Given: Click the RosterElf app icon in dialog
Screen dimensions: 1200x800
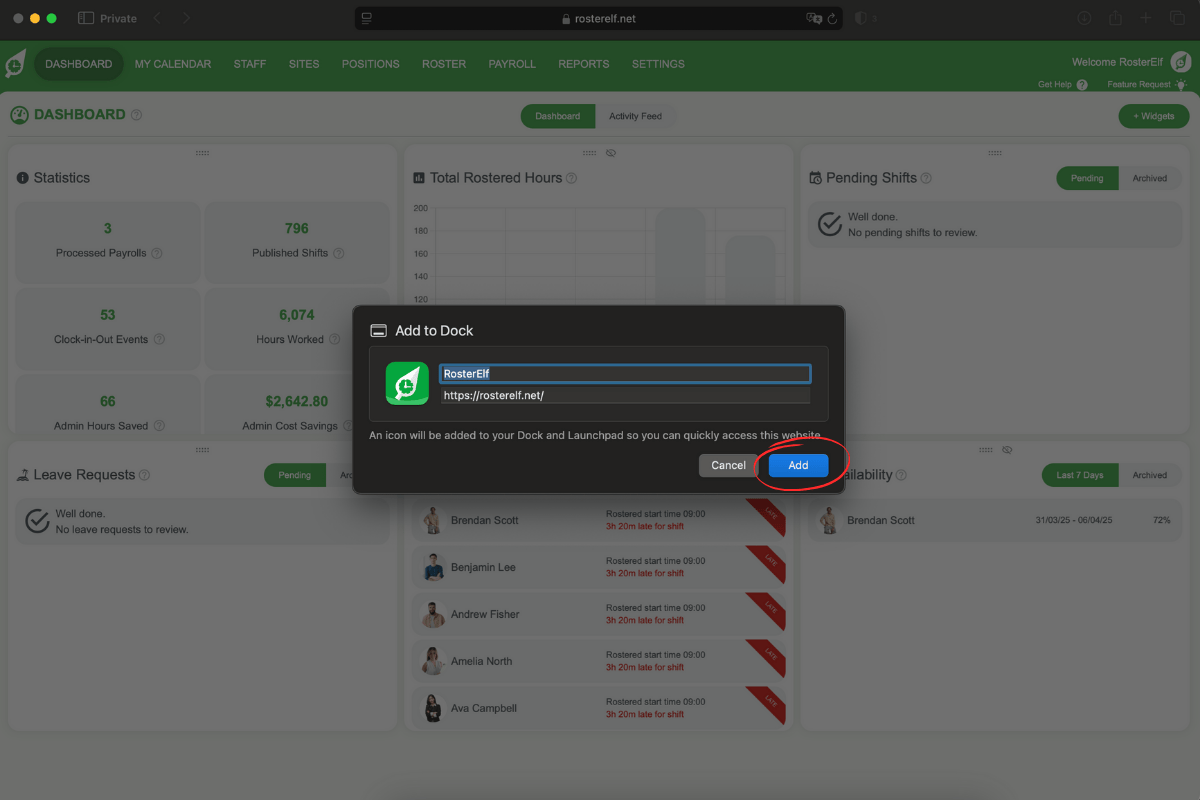Looking at the screenshot, I should 407,384.
